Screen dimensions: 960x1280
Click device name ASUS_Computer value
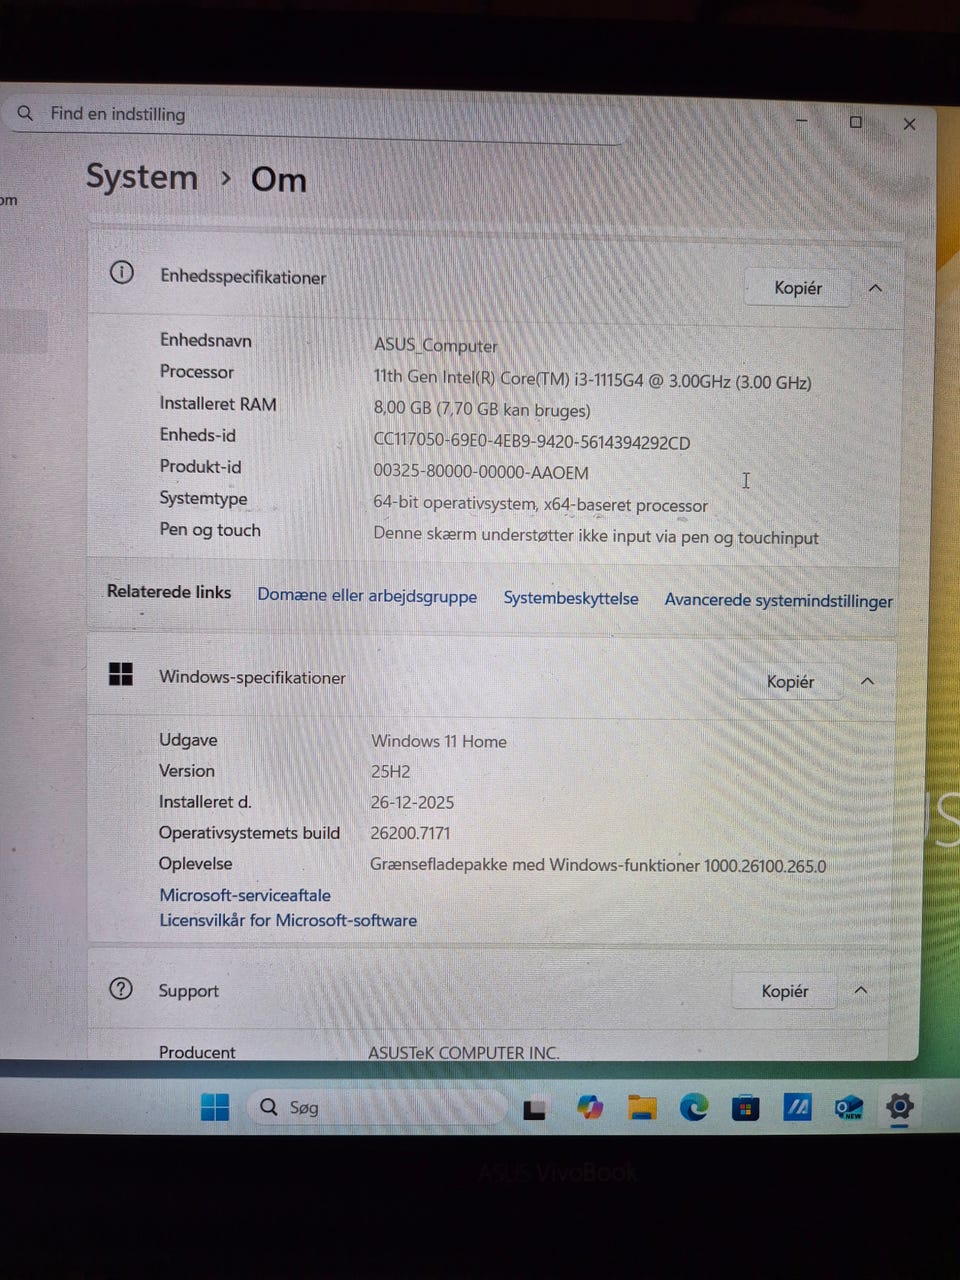(435, 345)
